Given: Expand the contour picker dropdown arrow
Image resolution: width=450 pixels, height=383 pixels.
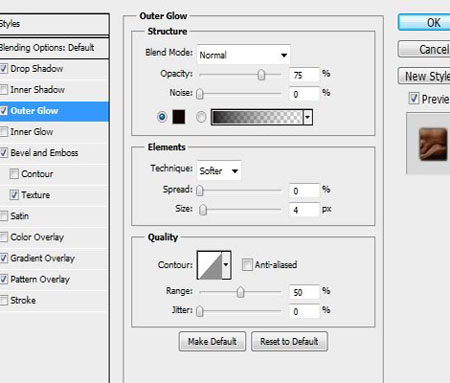Looking at the screenshot, I should (226, 265).
